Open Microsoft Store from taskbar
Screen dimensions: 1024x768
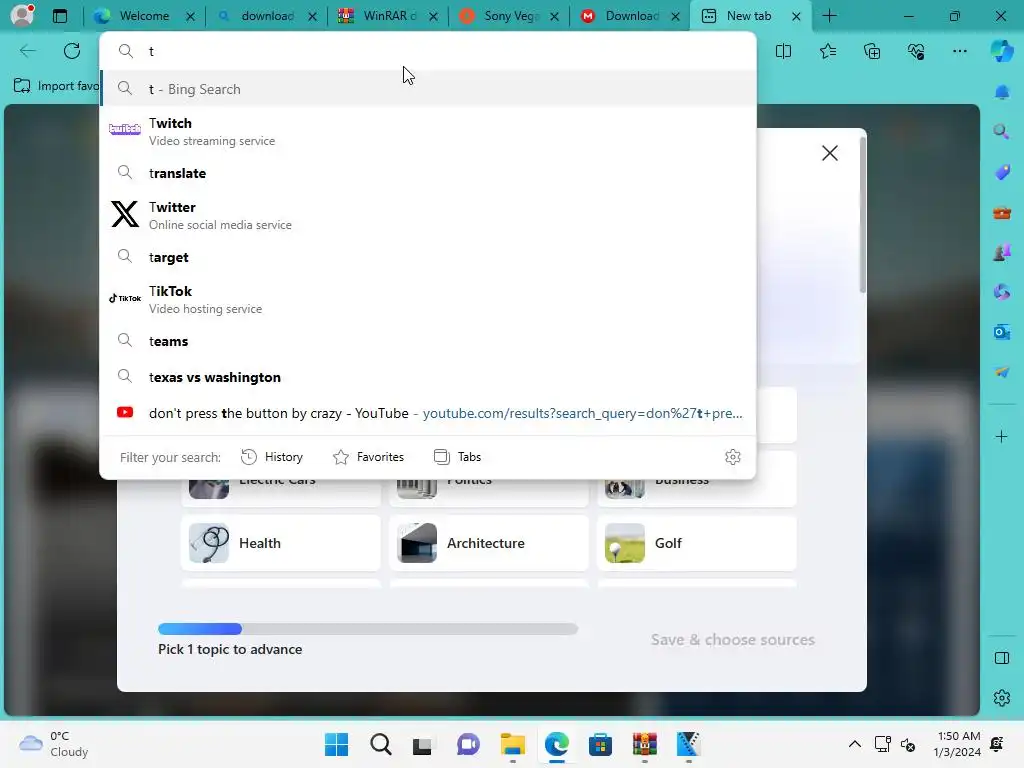point(600,744)
